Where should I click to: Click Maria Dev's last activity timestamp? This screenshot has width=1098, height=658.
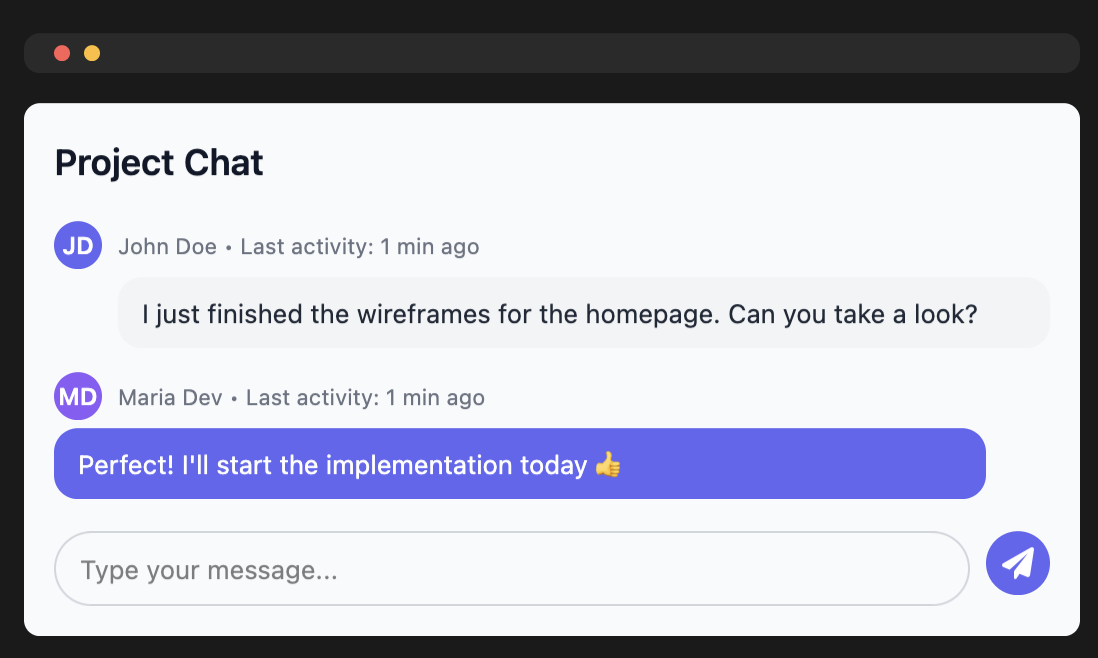pos(366,398)
